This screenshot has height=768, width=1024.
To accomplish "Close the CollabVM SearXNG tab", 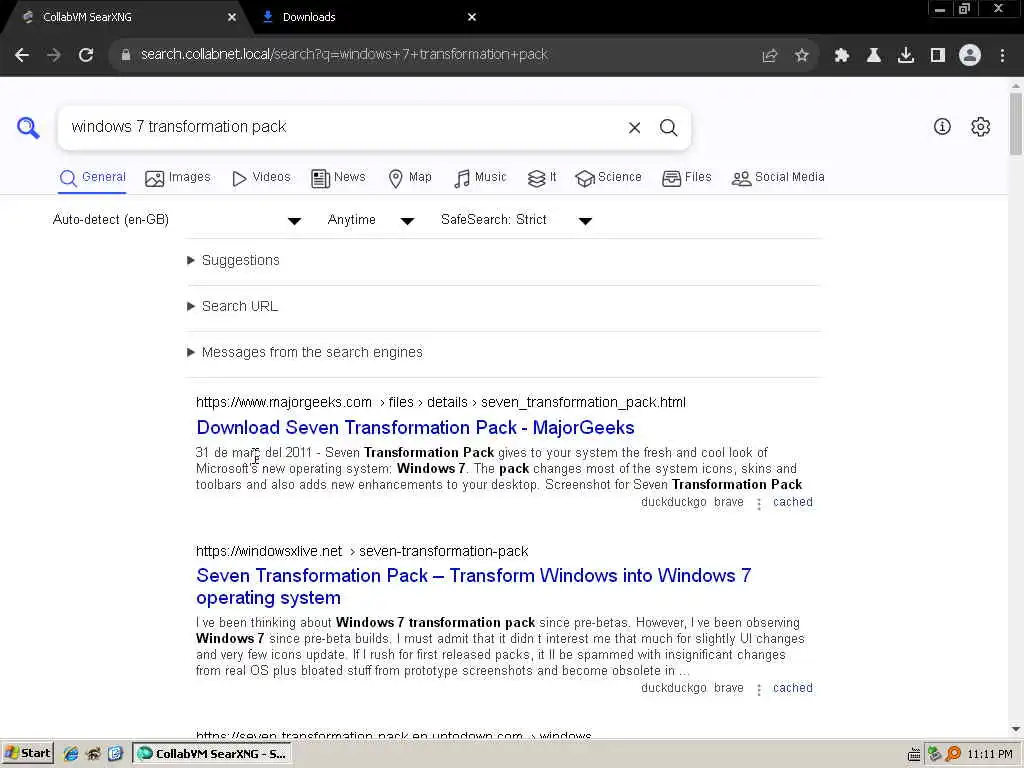I will [x=232, y=17].
